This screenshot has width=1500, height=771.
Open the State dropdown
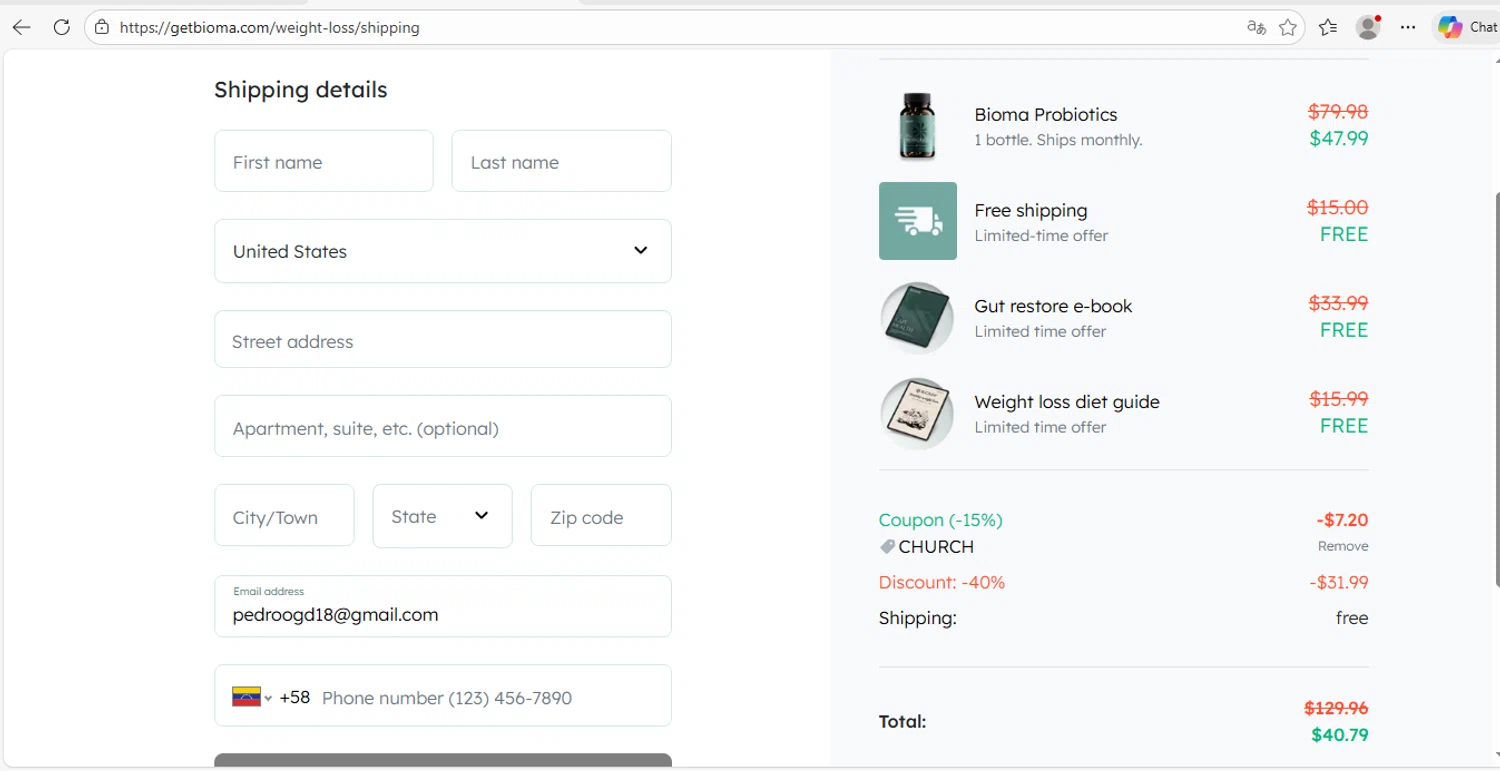coord(442,516)
